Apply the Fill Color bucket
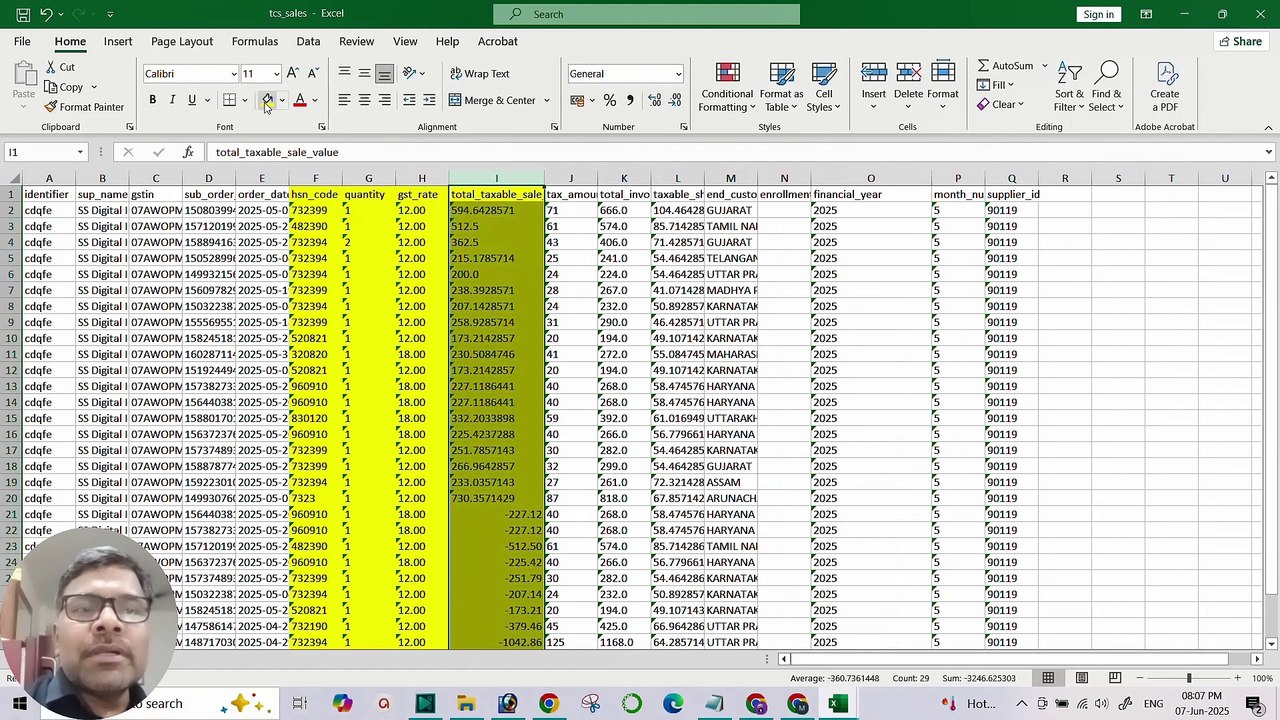Image resolution: width=1280 pixels, height=720 pixels. click(x=267, y=100)
